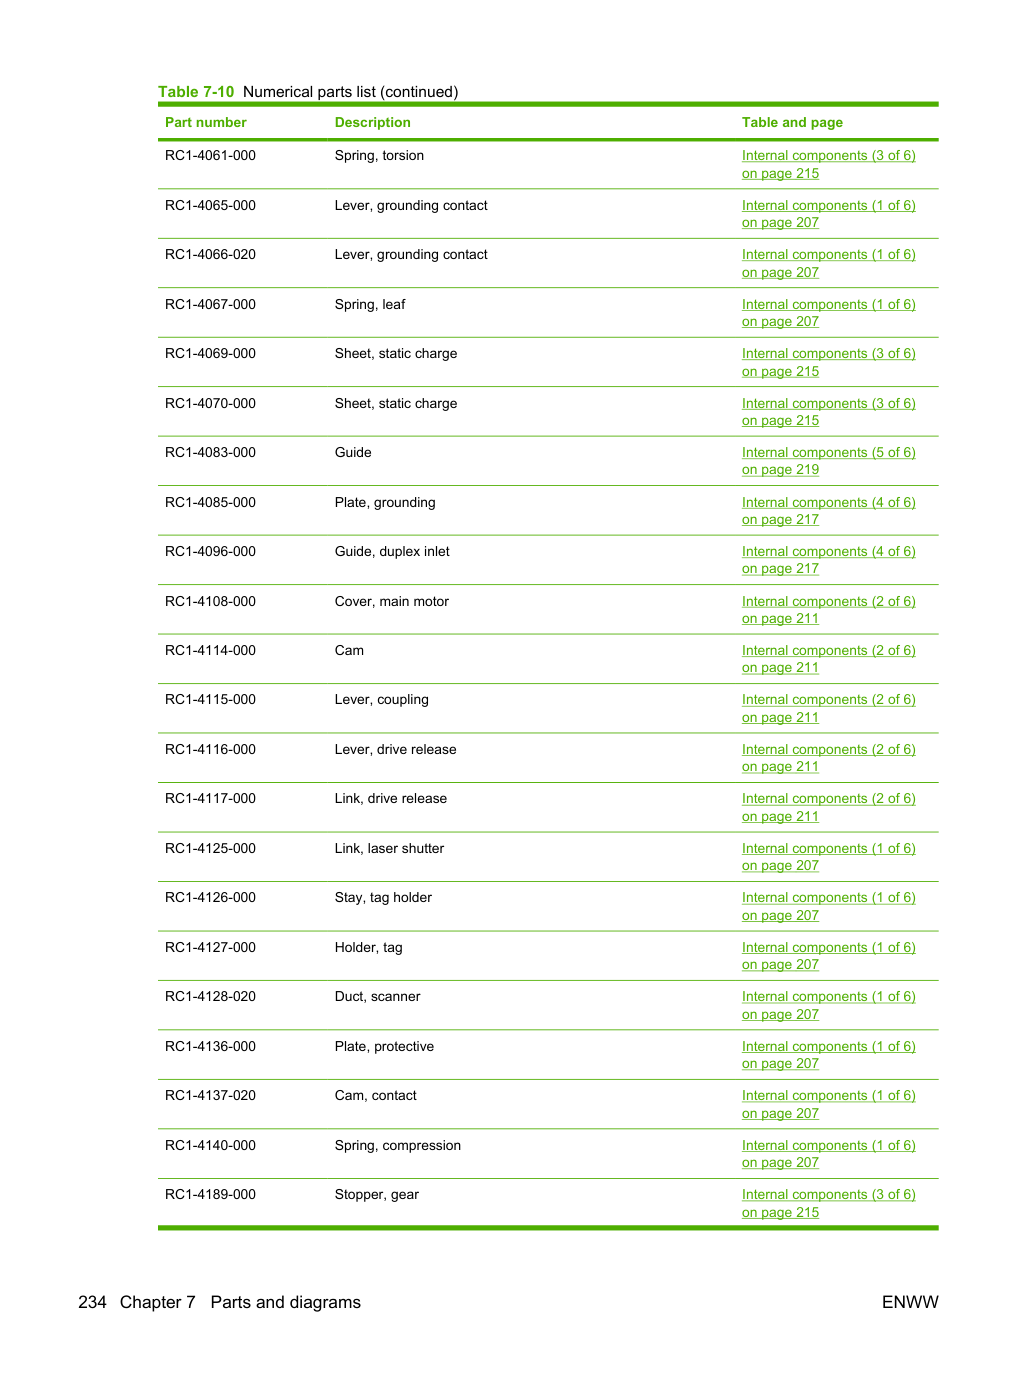Click the Stay, tag holder link
1033x1375 pixels.
(828, 906)
